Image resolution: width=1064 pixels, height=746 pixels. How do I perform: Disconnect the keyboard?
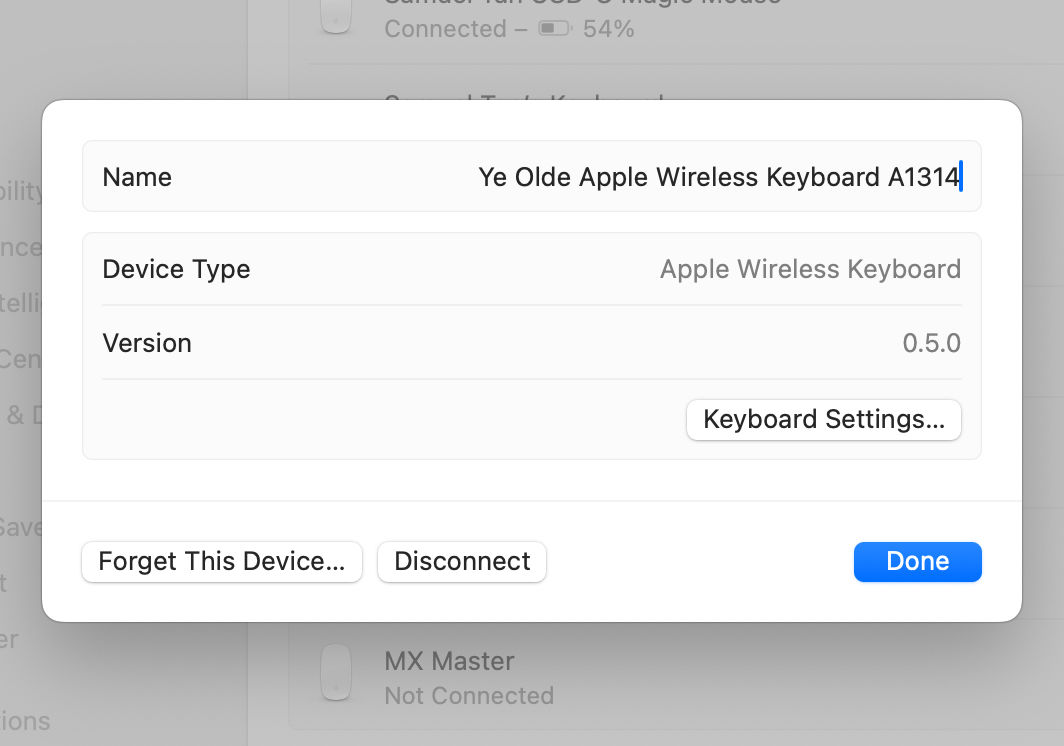tap(461, 561)
